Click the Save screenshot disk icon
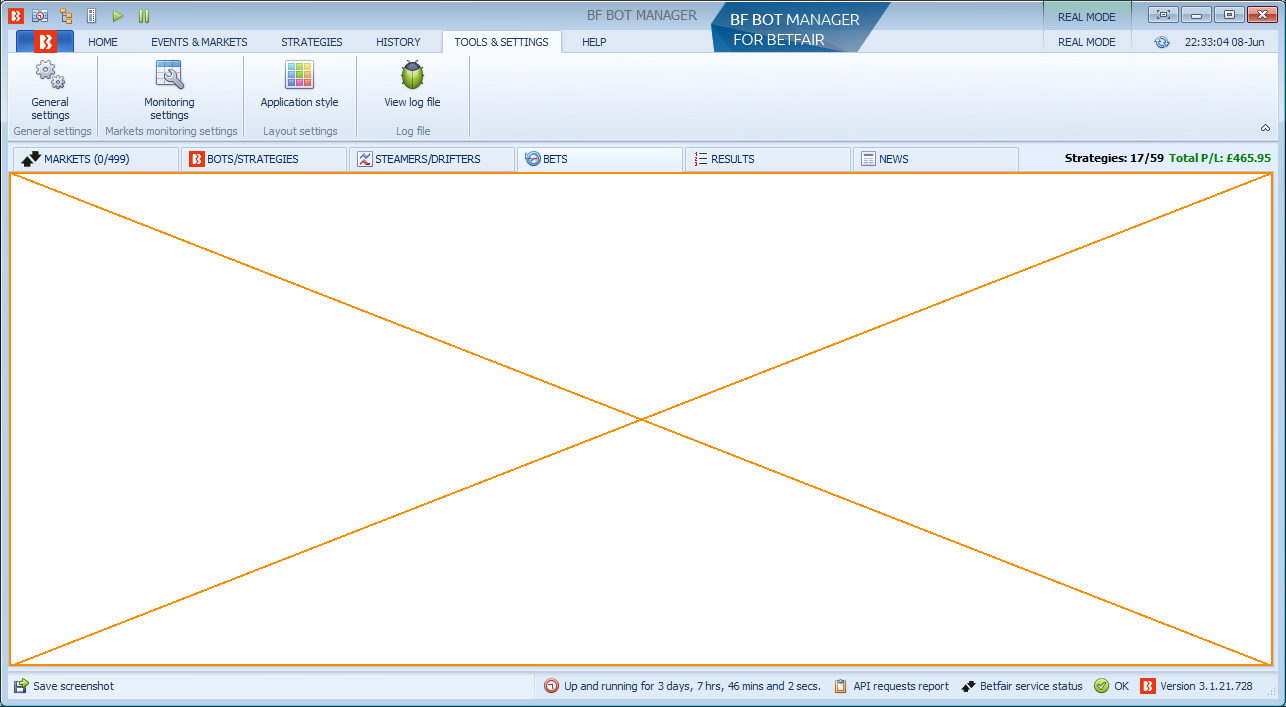 tap(21, 686)
